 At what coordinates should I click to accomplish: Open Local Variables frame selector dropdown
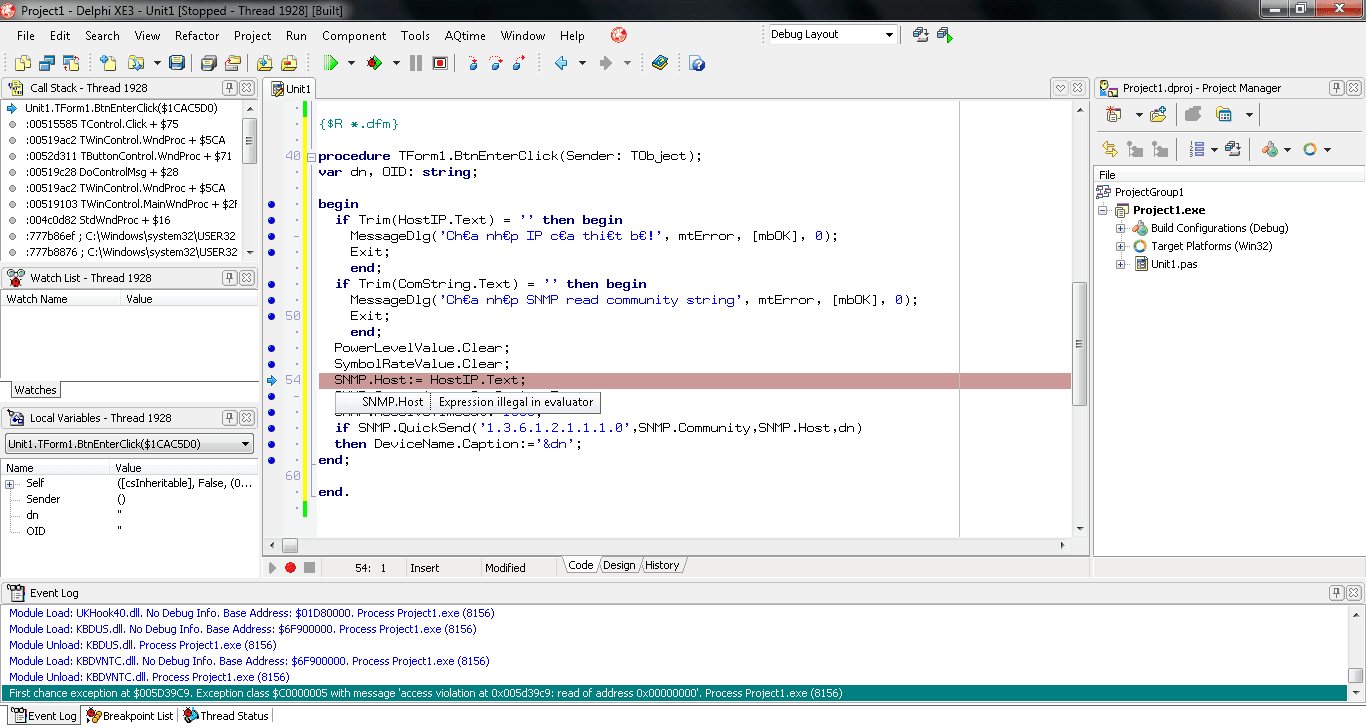[x=246, y=444]
